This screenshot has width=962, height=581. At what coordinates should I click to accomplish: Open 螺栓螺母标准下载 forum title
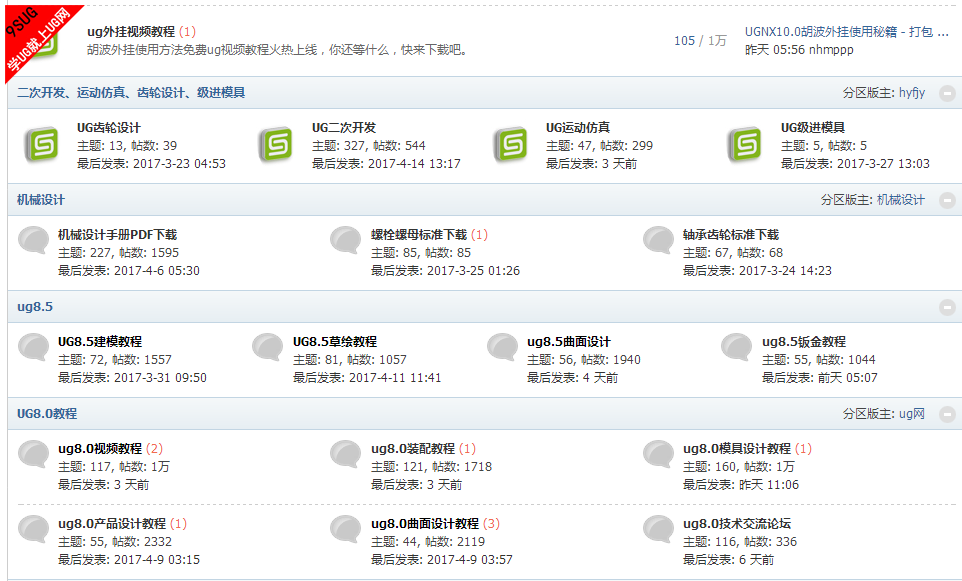pos(419,235)
